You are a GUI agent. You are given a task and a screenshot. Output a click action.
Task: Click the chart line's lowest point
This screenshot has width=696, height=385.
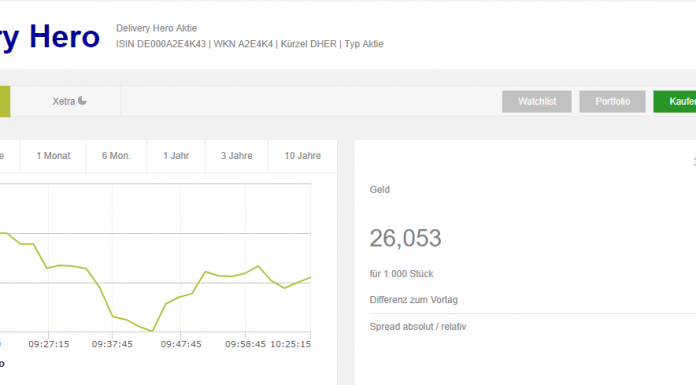point(152,331)
